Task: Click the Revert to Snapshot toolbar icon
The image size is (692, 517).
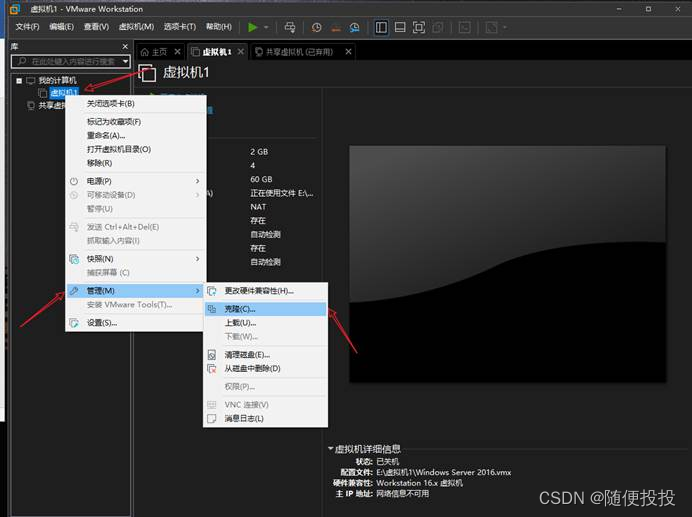Action: click(336, 27)
